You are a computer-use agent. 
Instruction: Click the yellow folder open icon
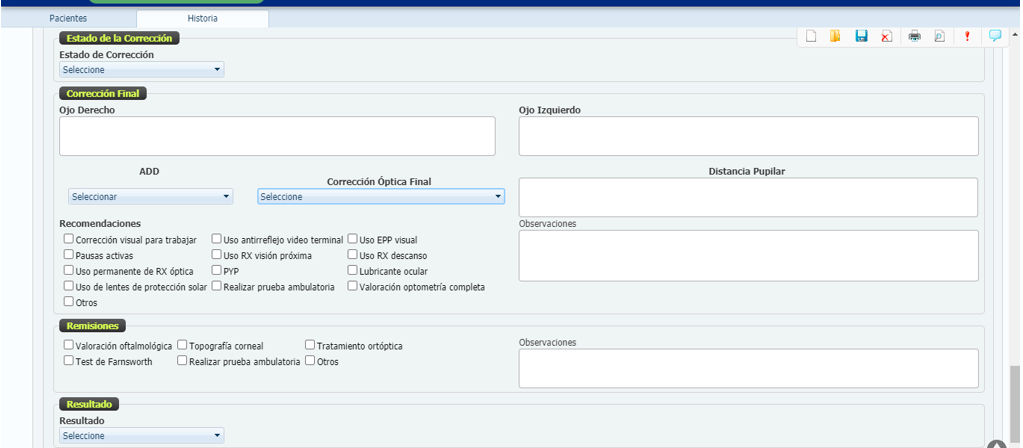click(x=835, y=36)
